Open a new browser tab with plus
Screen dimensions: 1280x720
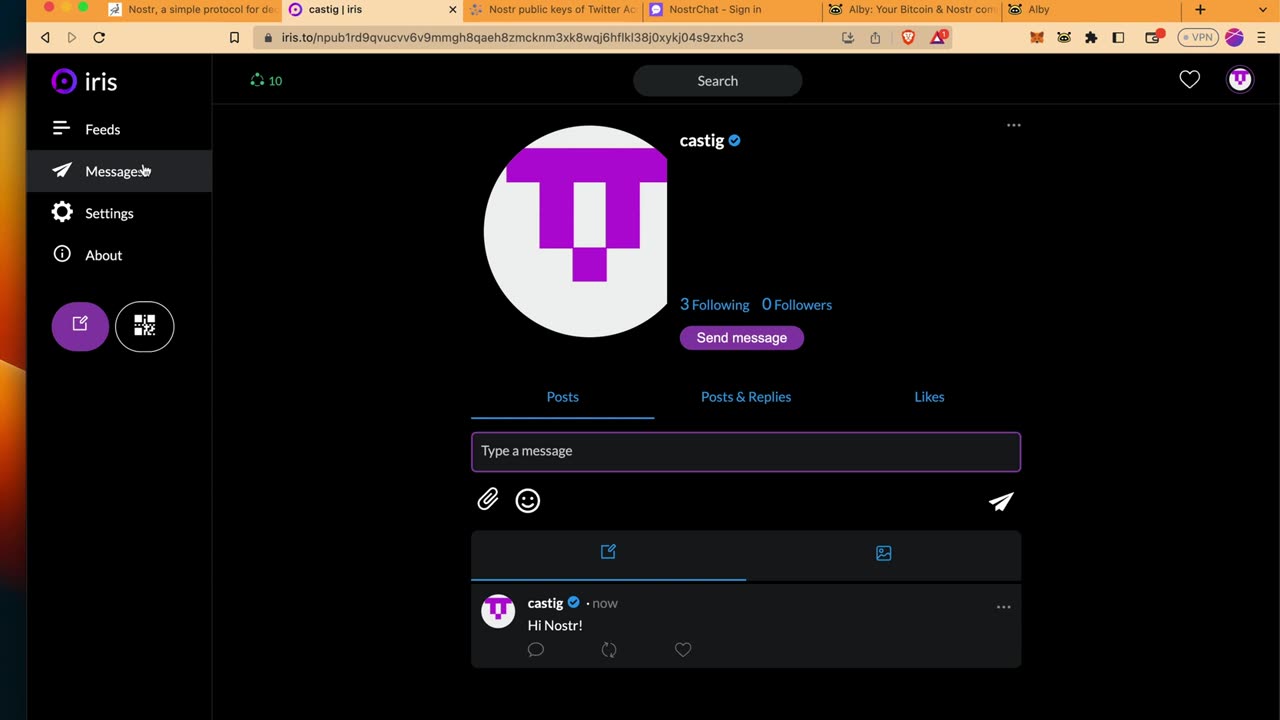(x=1200, y=10)
